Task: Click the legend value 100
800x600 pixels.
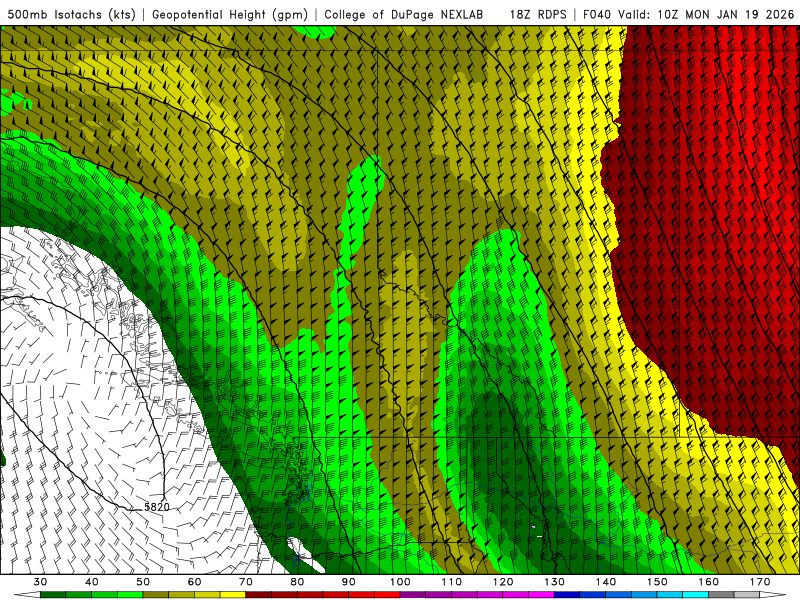Action: (400, 582)
